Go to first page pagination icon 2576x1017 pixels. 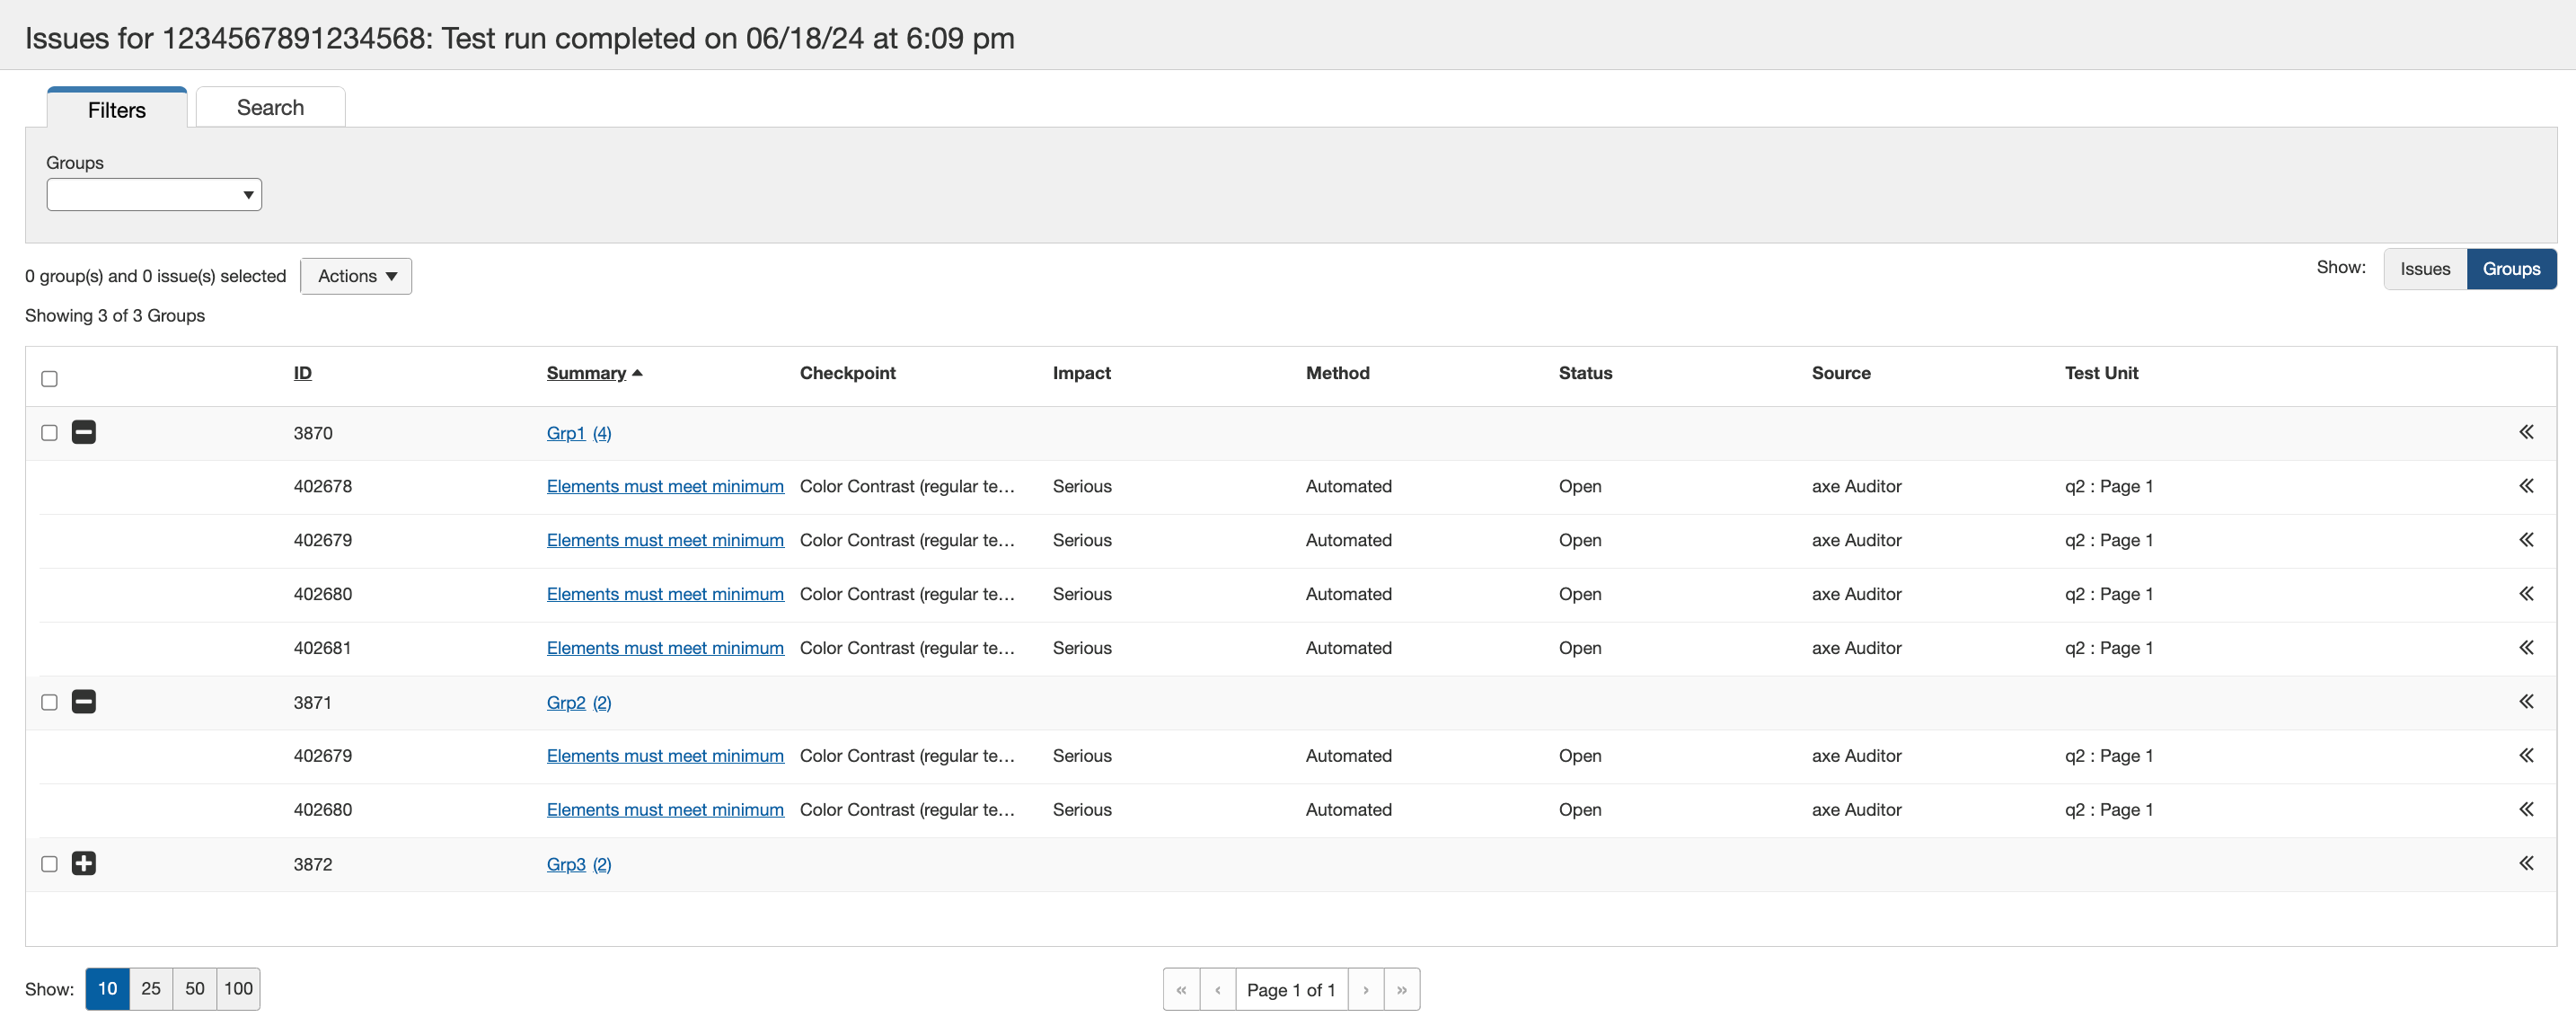(x=1181, y=989)
